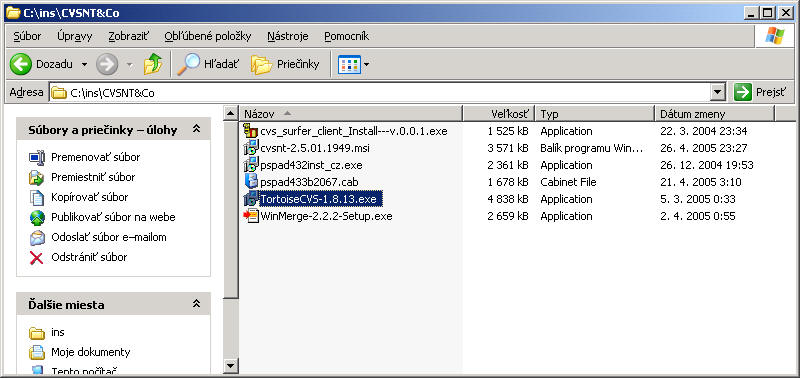800x378 pixels.
Task: Click the TortoiseCVS-1.8.13.exe file icon
Action: (251, 198)
